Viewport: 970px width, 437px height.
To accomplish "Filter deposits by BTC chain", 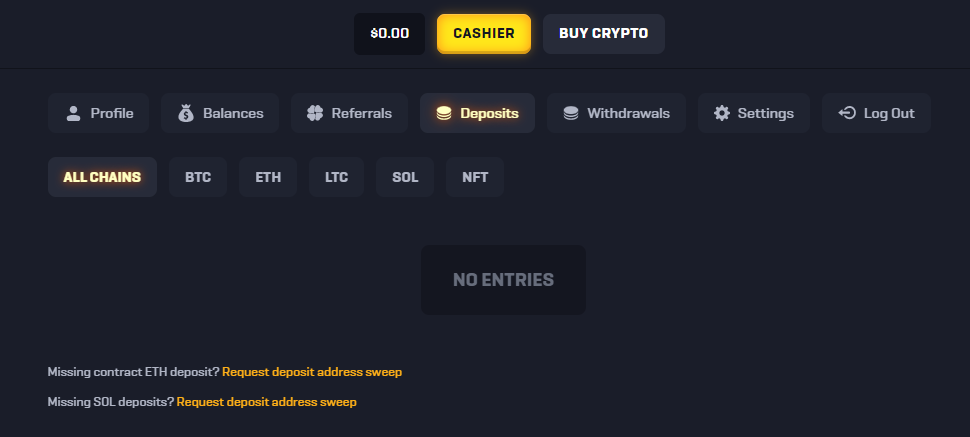I will click(198, 177).
